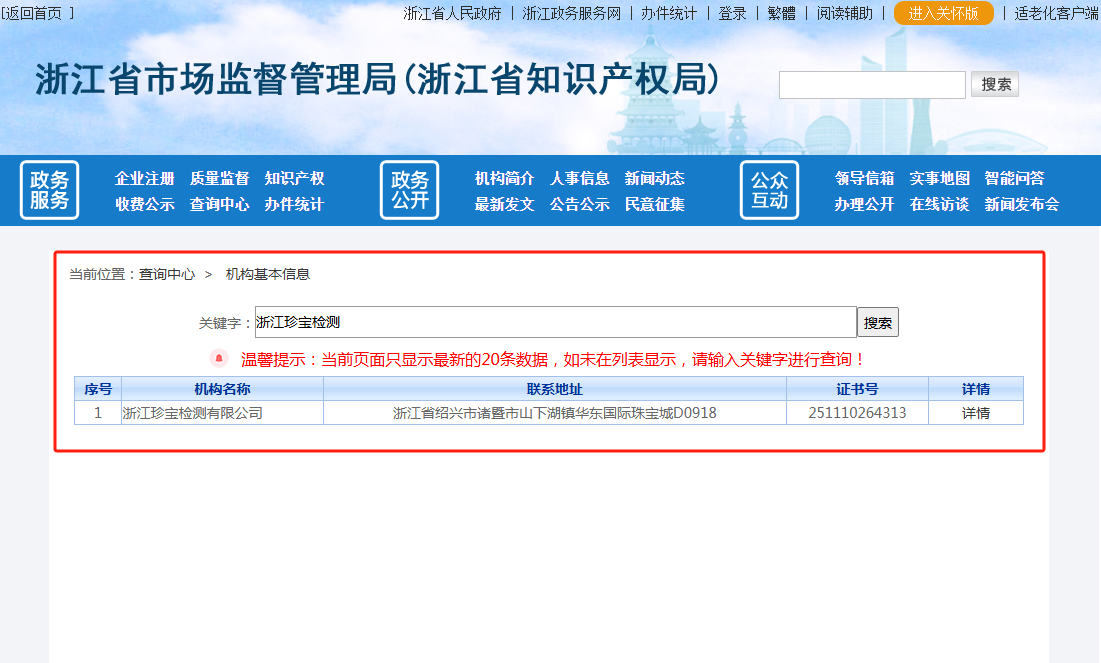Image resolution: width=1101 pixels, height=663 pixels.
Task: Click the 序号 column header
Action: coord(98,389)
